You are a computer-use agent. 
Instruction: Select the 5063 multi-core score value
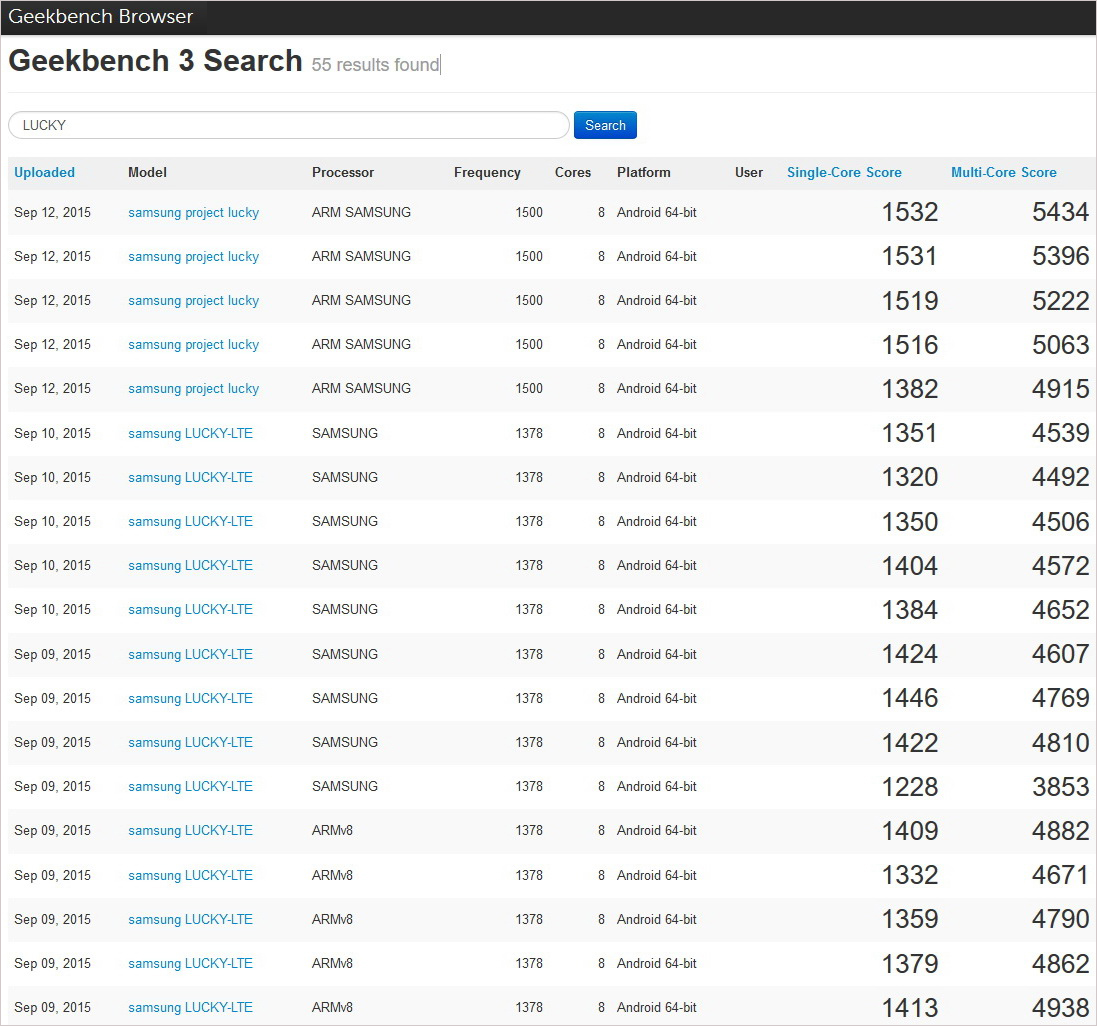click(1061, 345)
